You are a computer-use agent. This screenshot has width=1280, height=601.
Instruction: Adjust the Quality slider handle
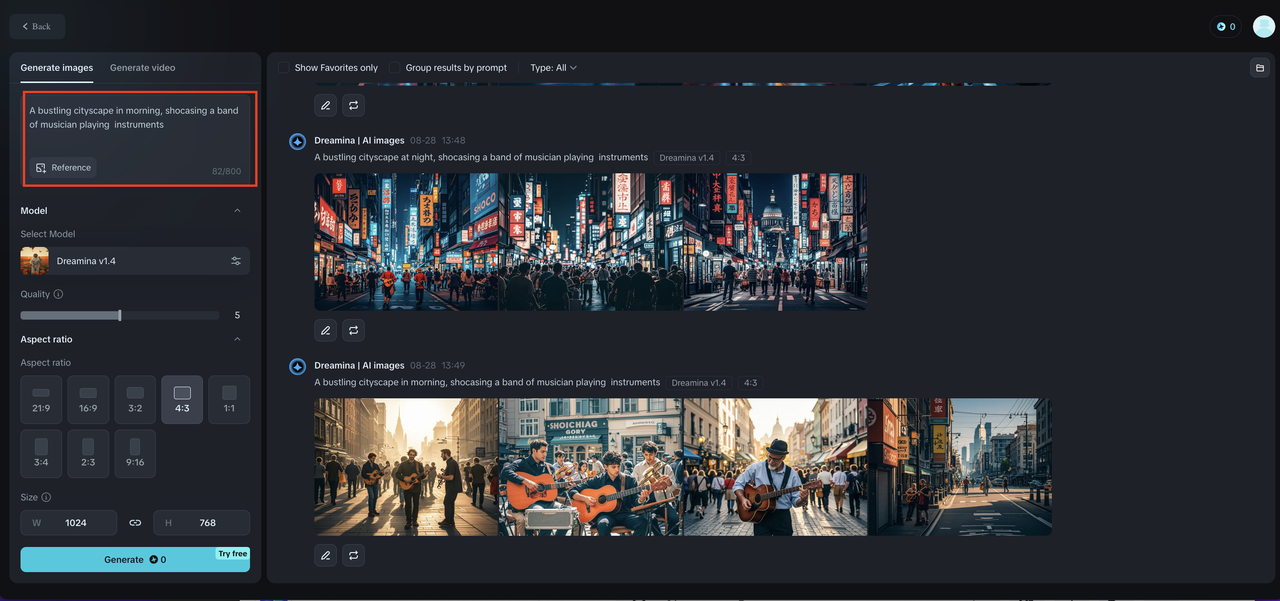(x=120, y=315)
